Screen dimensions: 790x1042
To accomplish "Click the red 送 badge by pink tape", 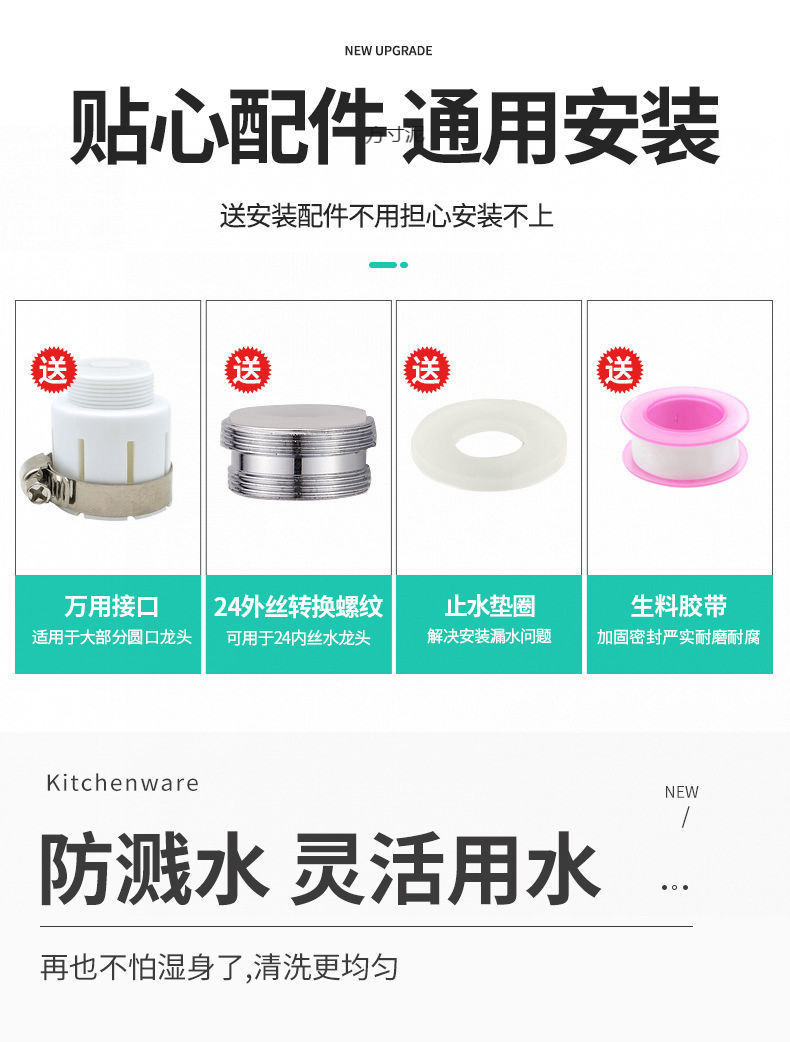I will [620, 370].
